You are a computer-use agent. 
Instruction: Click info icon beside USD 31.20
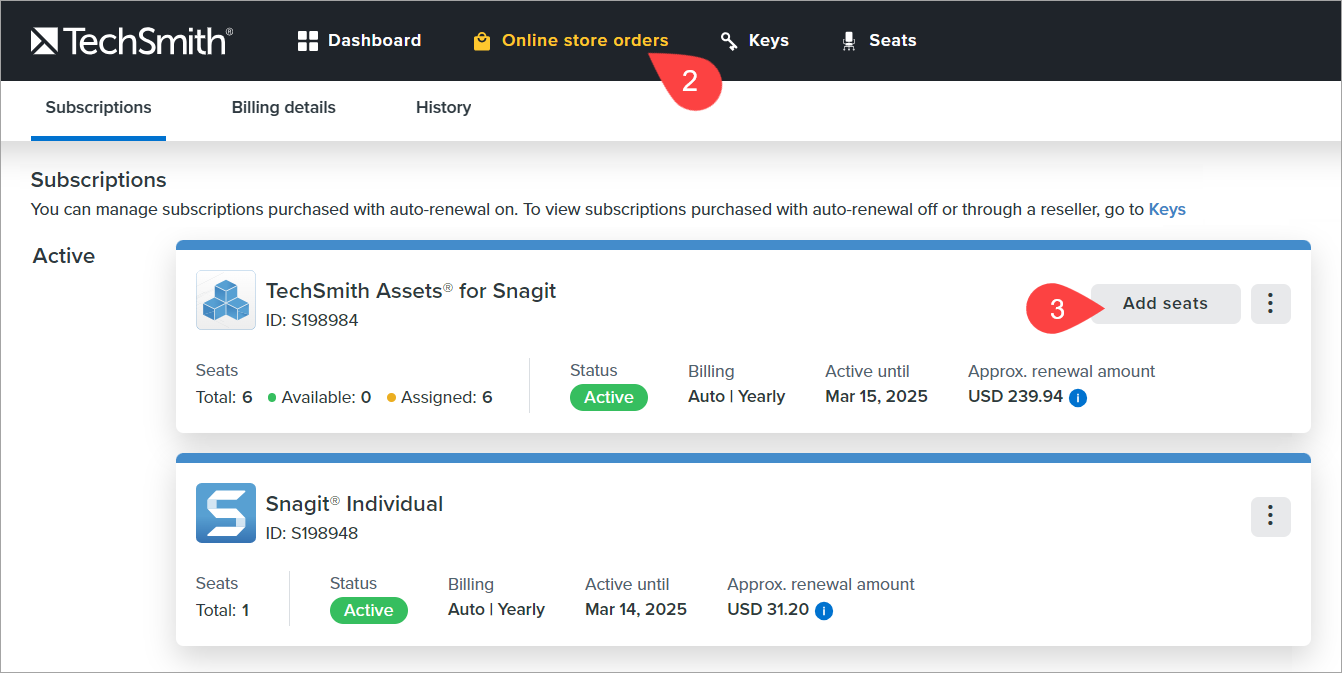coord(824,610)
